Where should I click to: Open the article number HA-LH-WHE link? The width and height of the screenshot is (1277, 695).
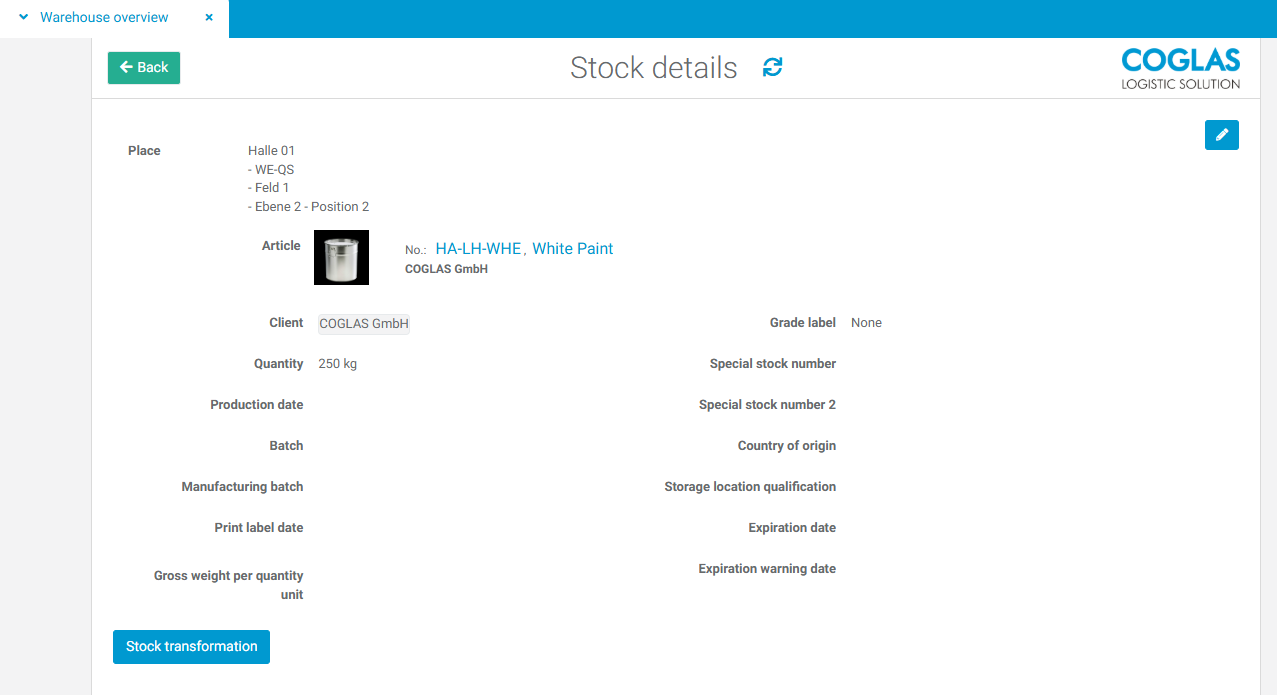pos(477,248)
